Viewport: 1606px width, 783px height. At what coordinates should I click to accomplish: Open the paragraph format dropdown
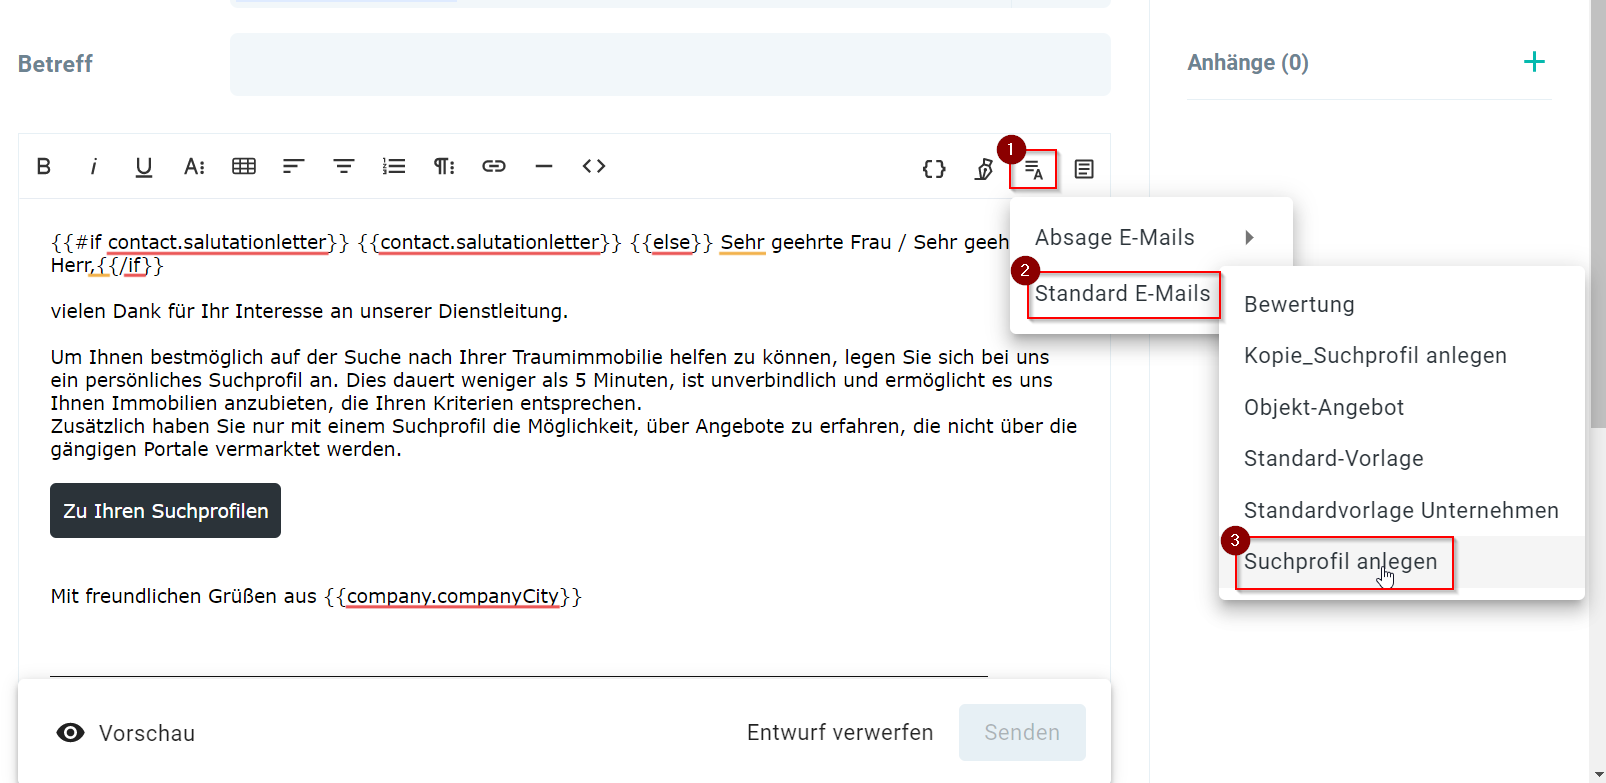click(x=444, y=167)
